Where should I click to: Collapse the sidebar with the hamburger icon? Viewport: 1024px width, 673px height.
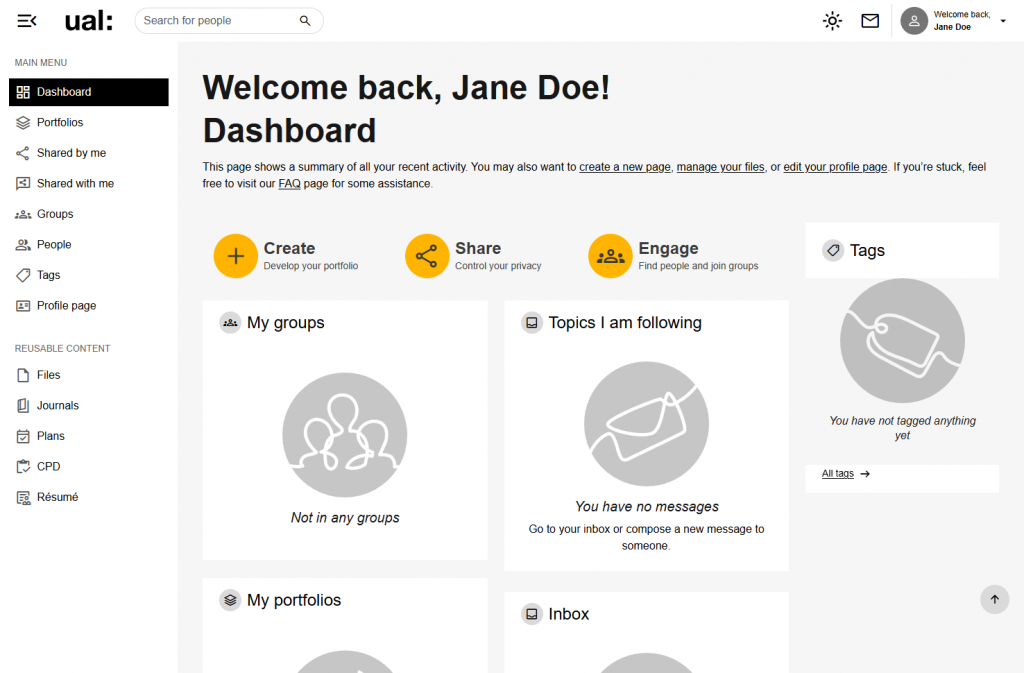pos(27,21)
